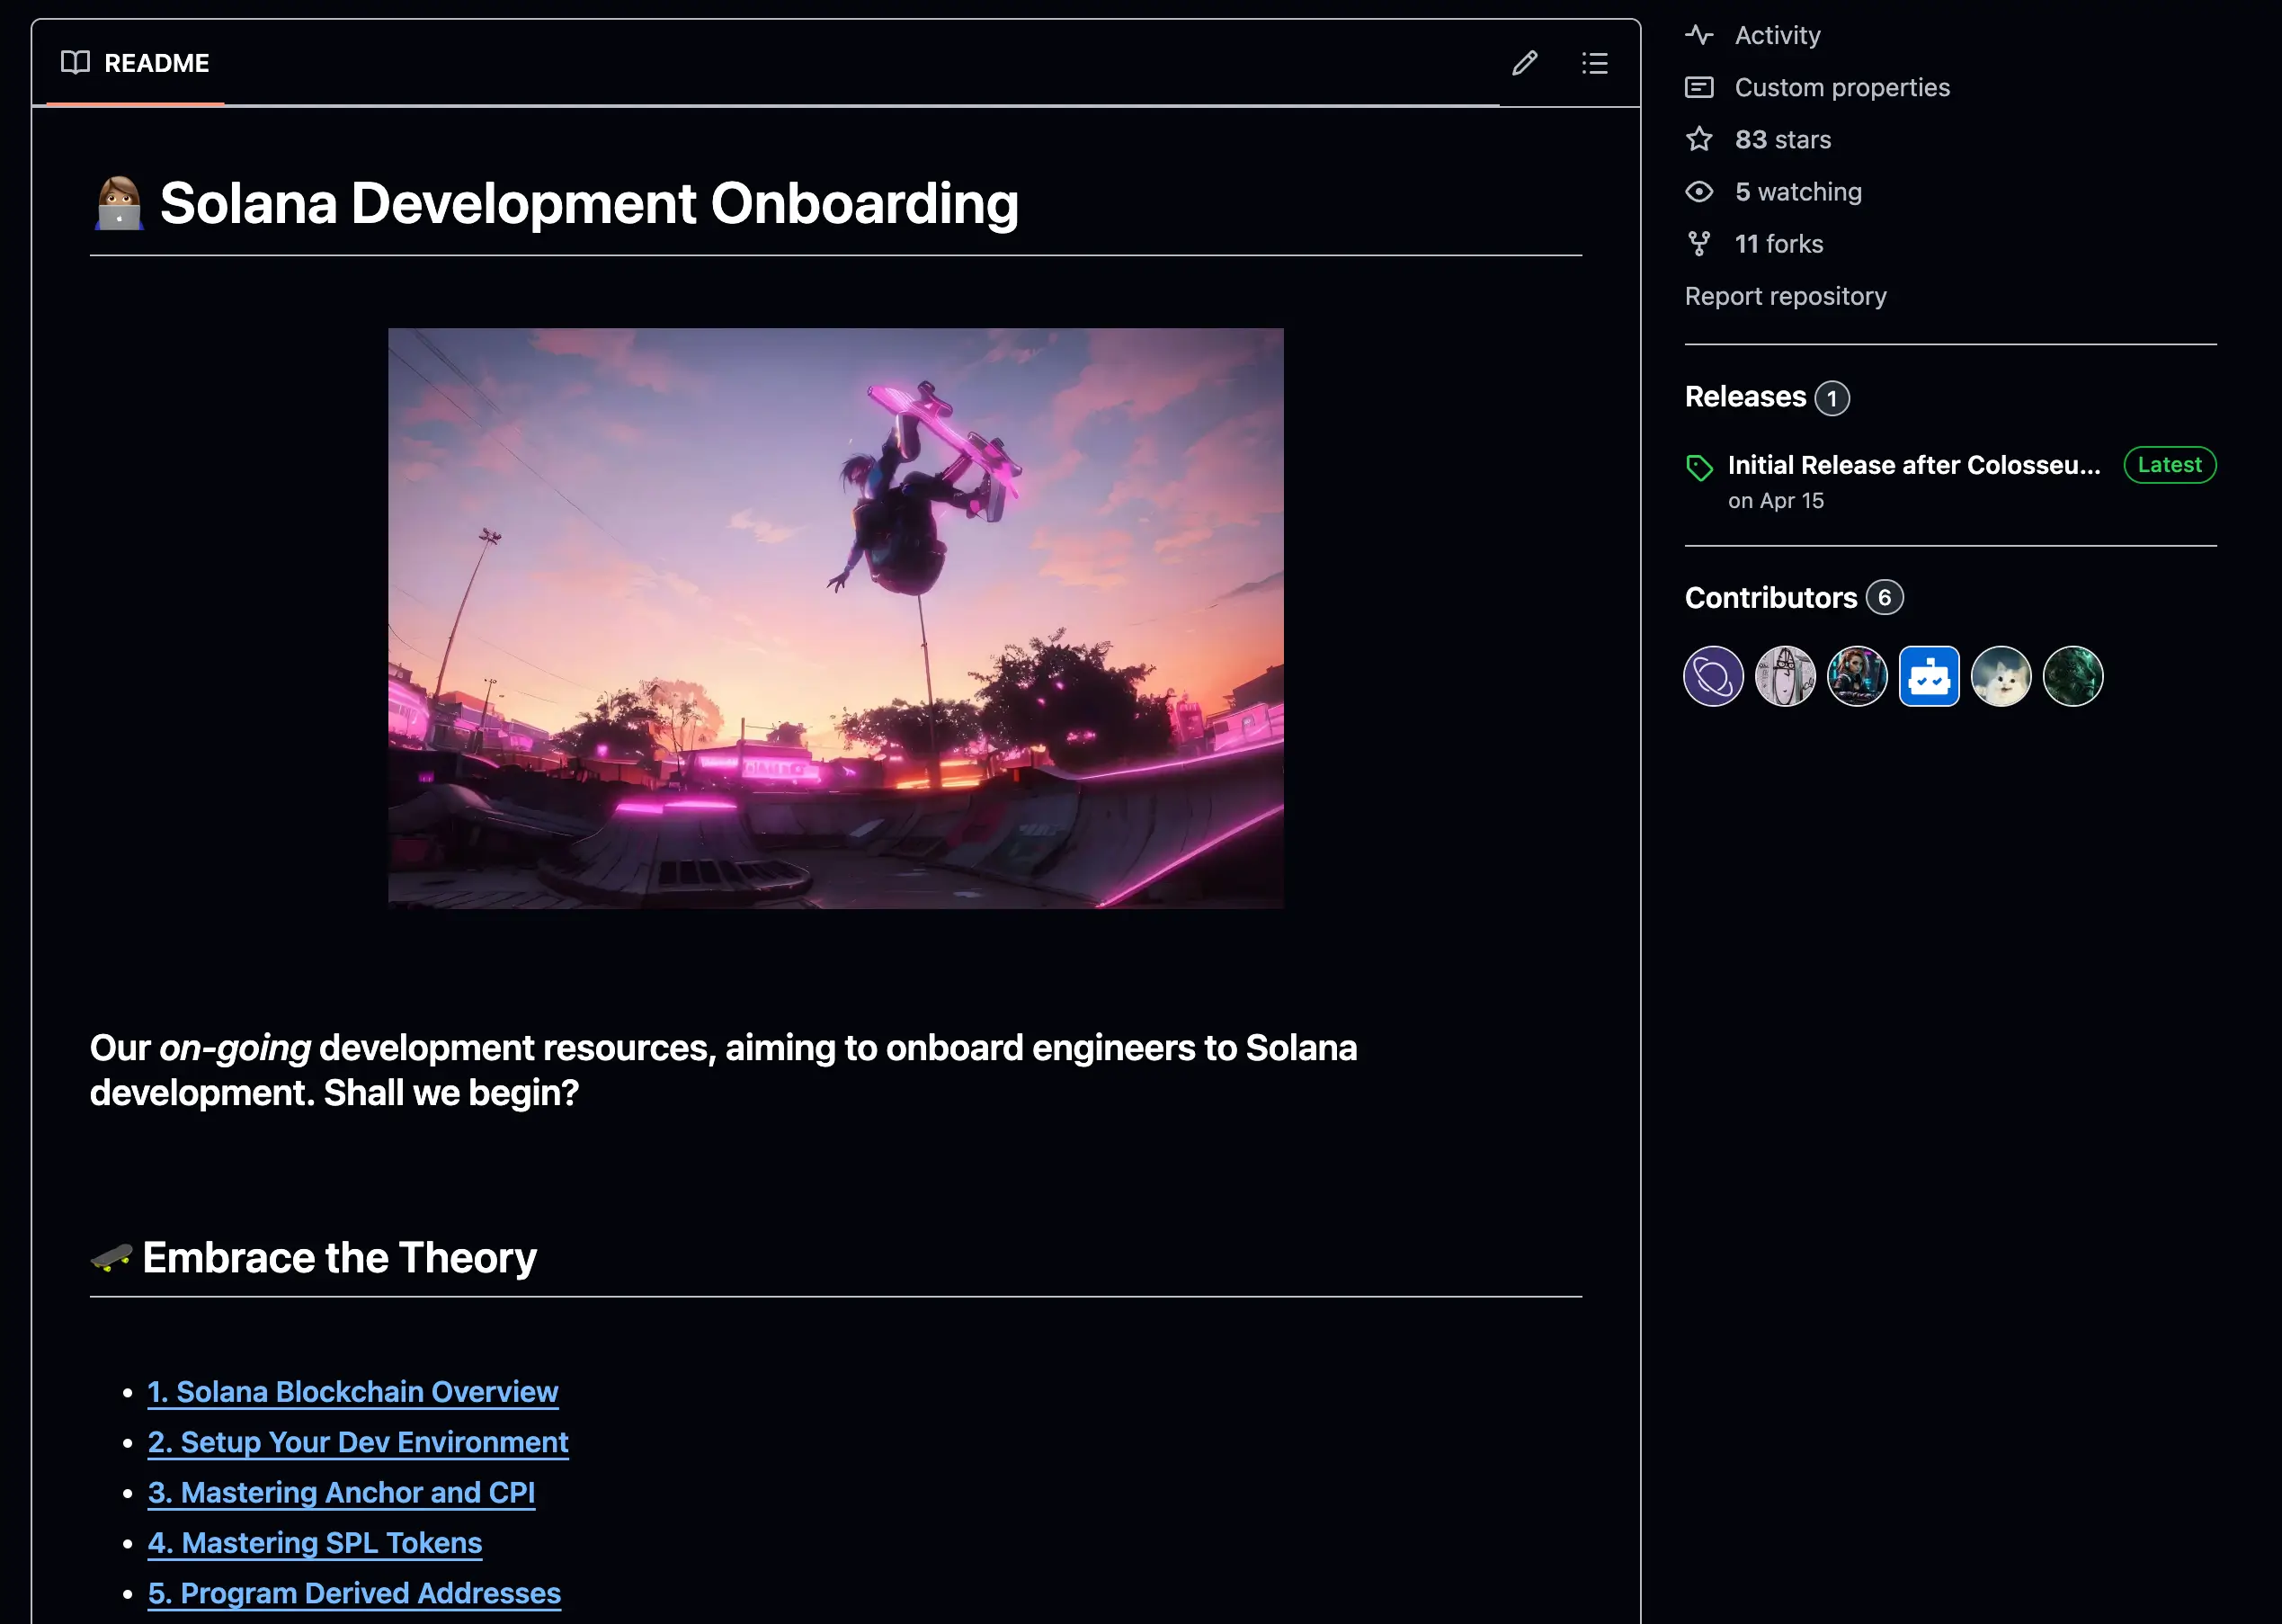Open Initial Release after Colosseum entry
The width and height of the screenshot is (2282, 1624).
1913,465
